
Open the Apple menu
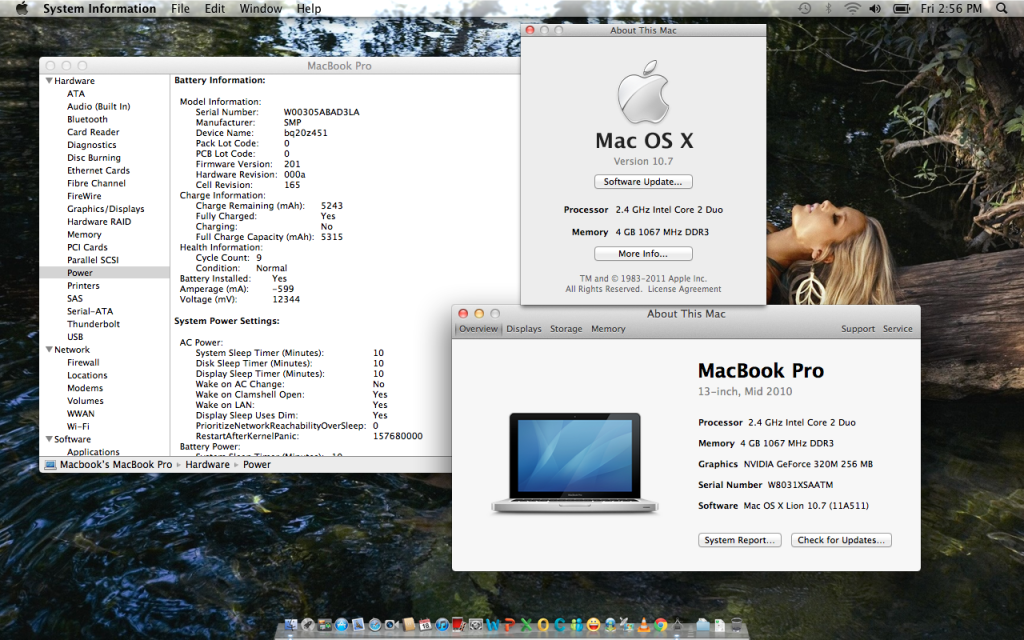coord(22,8)
